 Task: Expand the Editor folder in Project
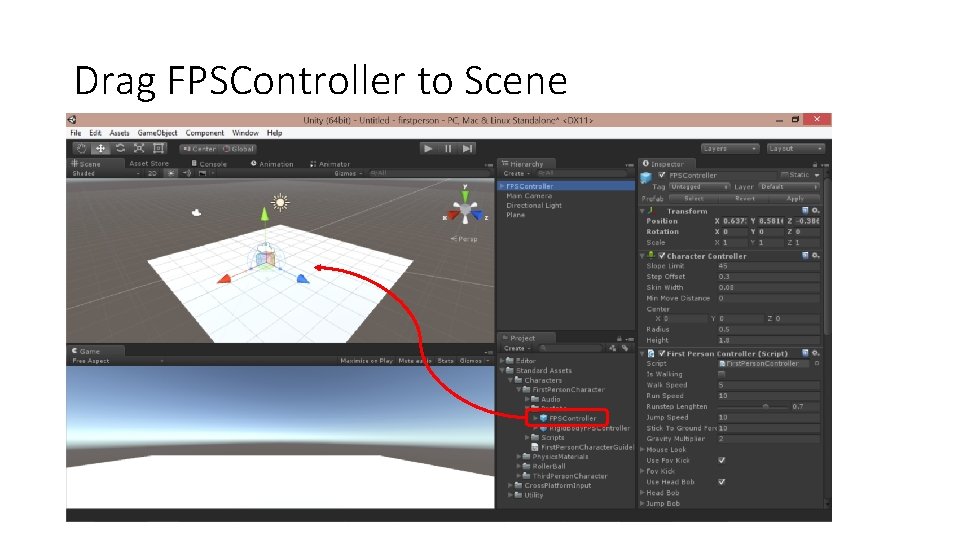click(502, 361)
